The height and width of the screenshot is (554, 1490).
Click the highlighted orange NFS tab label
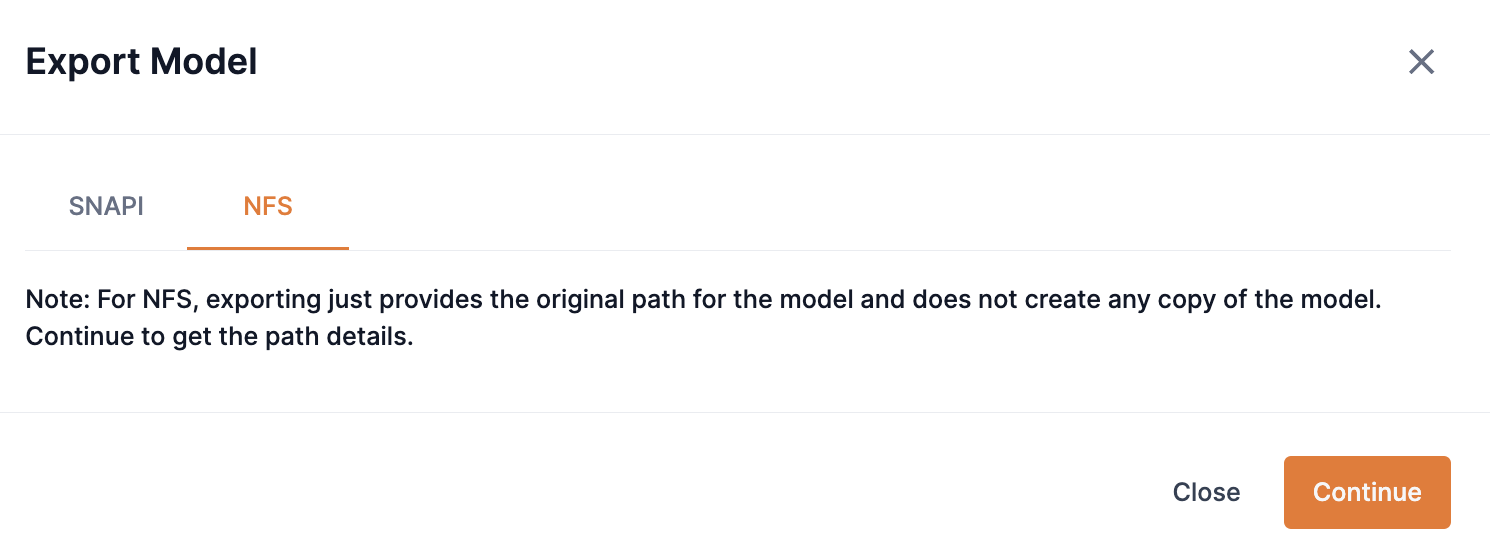coord(268,207)
